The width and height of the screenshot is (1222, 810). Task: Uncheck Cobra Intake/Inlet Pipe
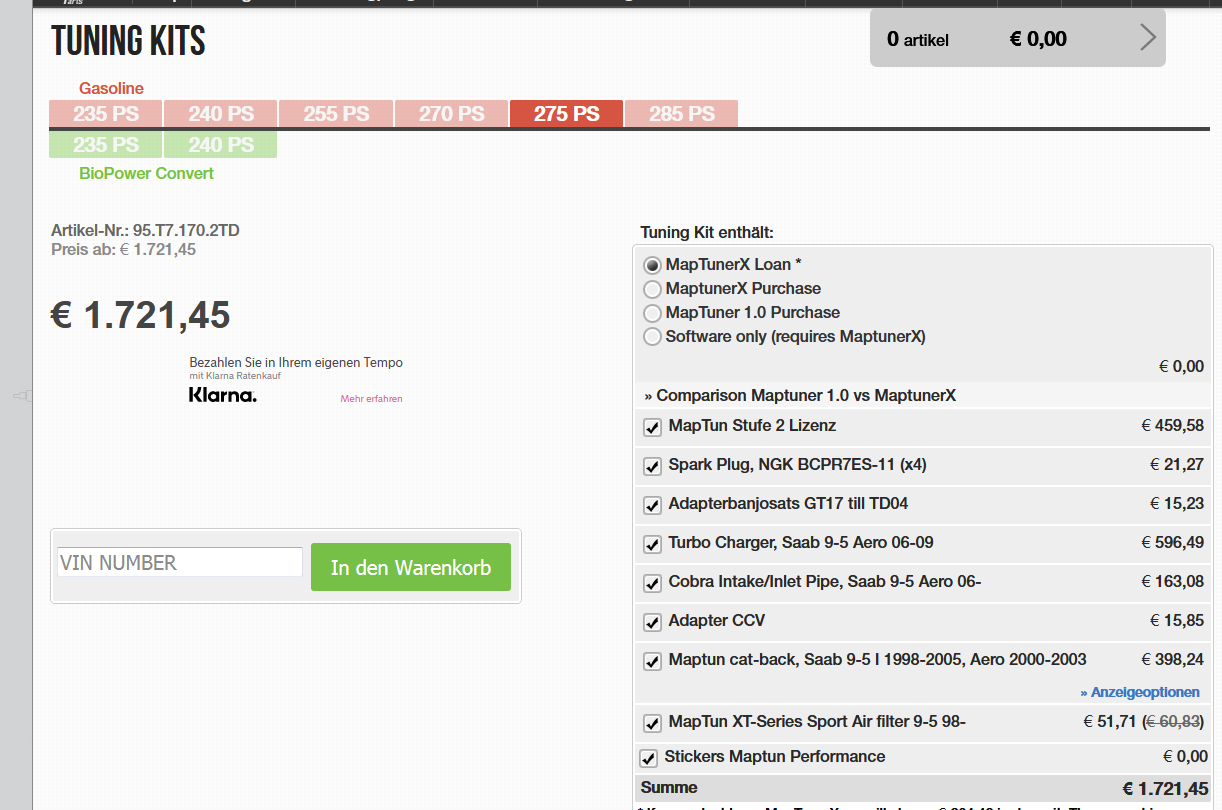(653, 583)
